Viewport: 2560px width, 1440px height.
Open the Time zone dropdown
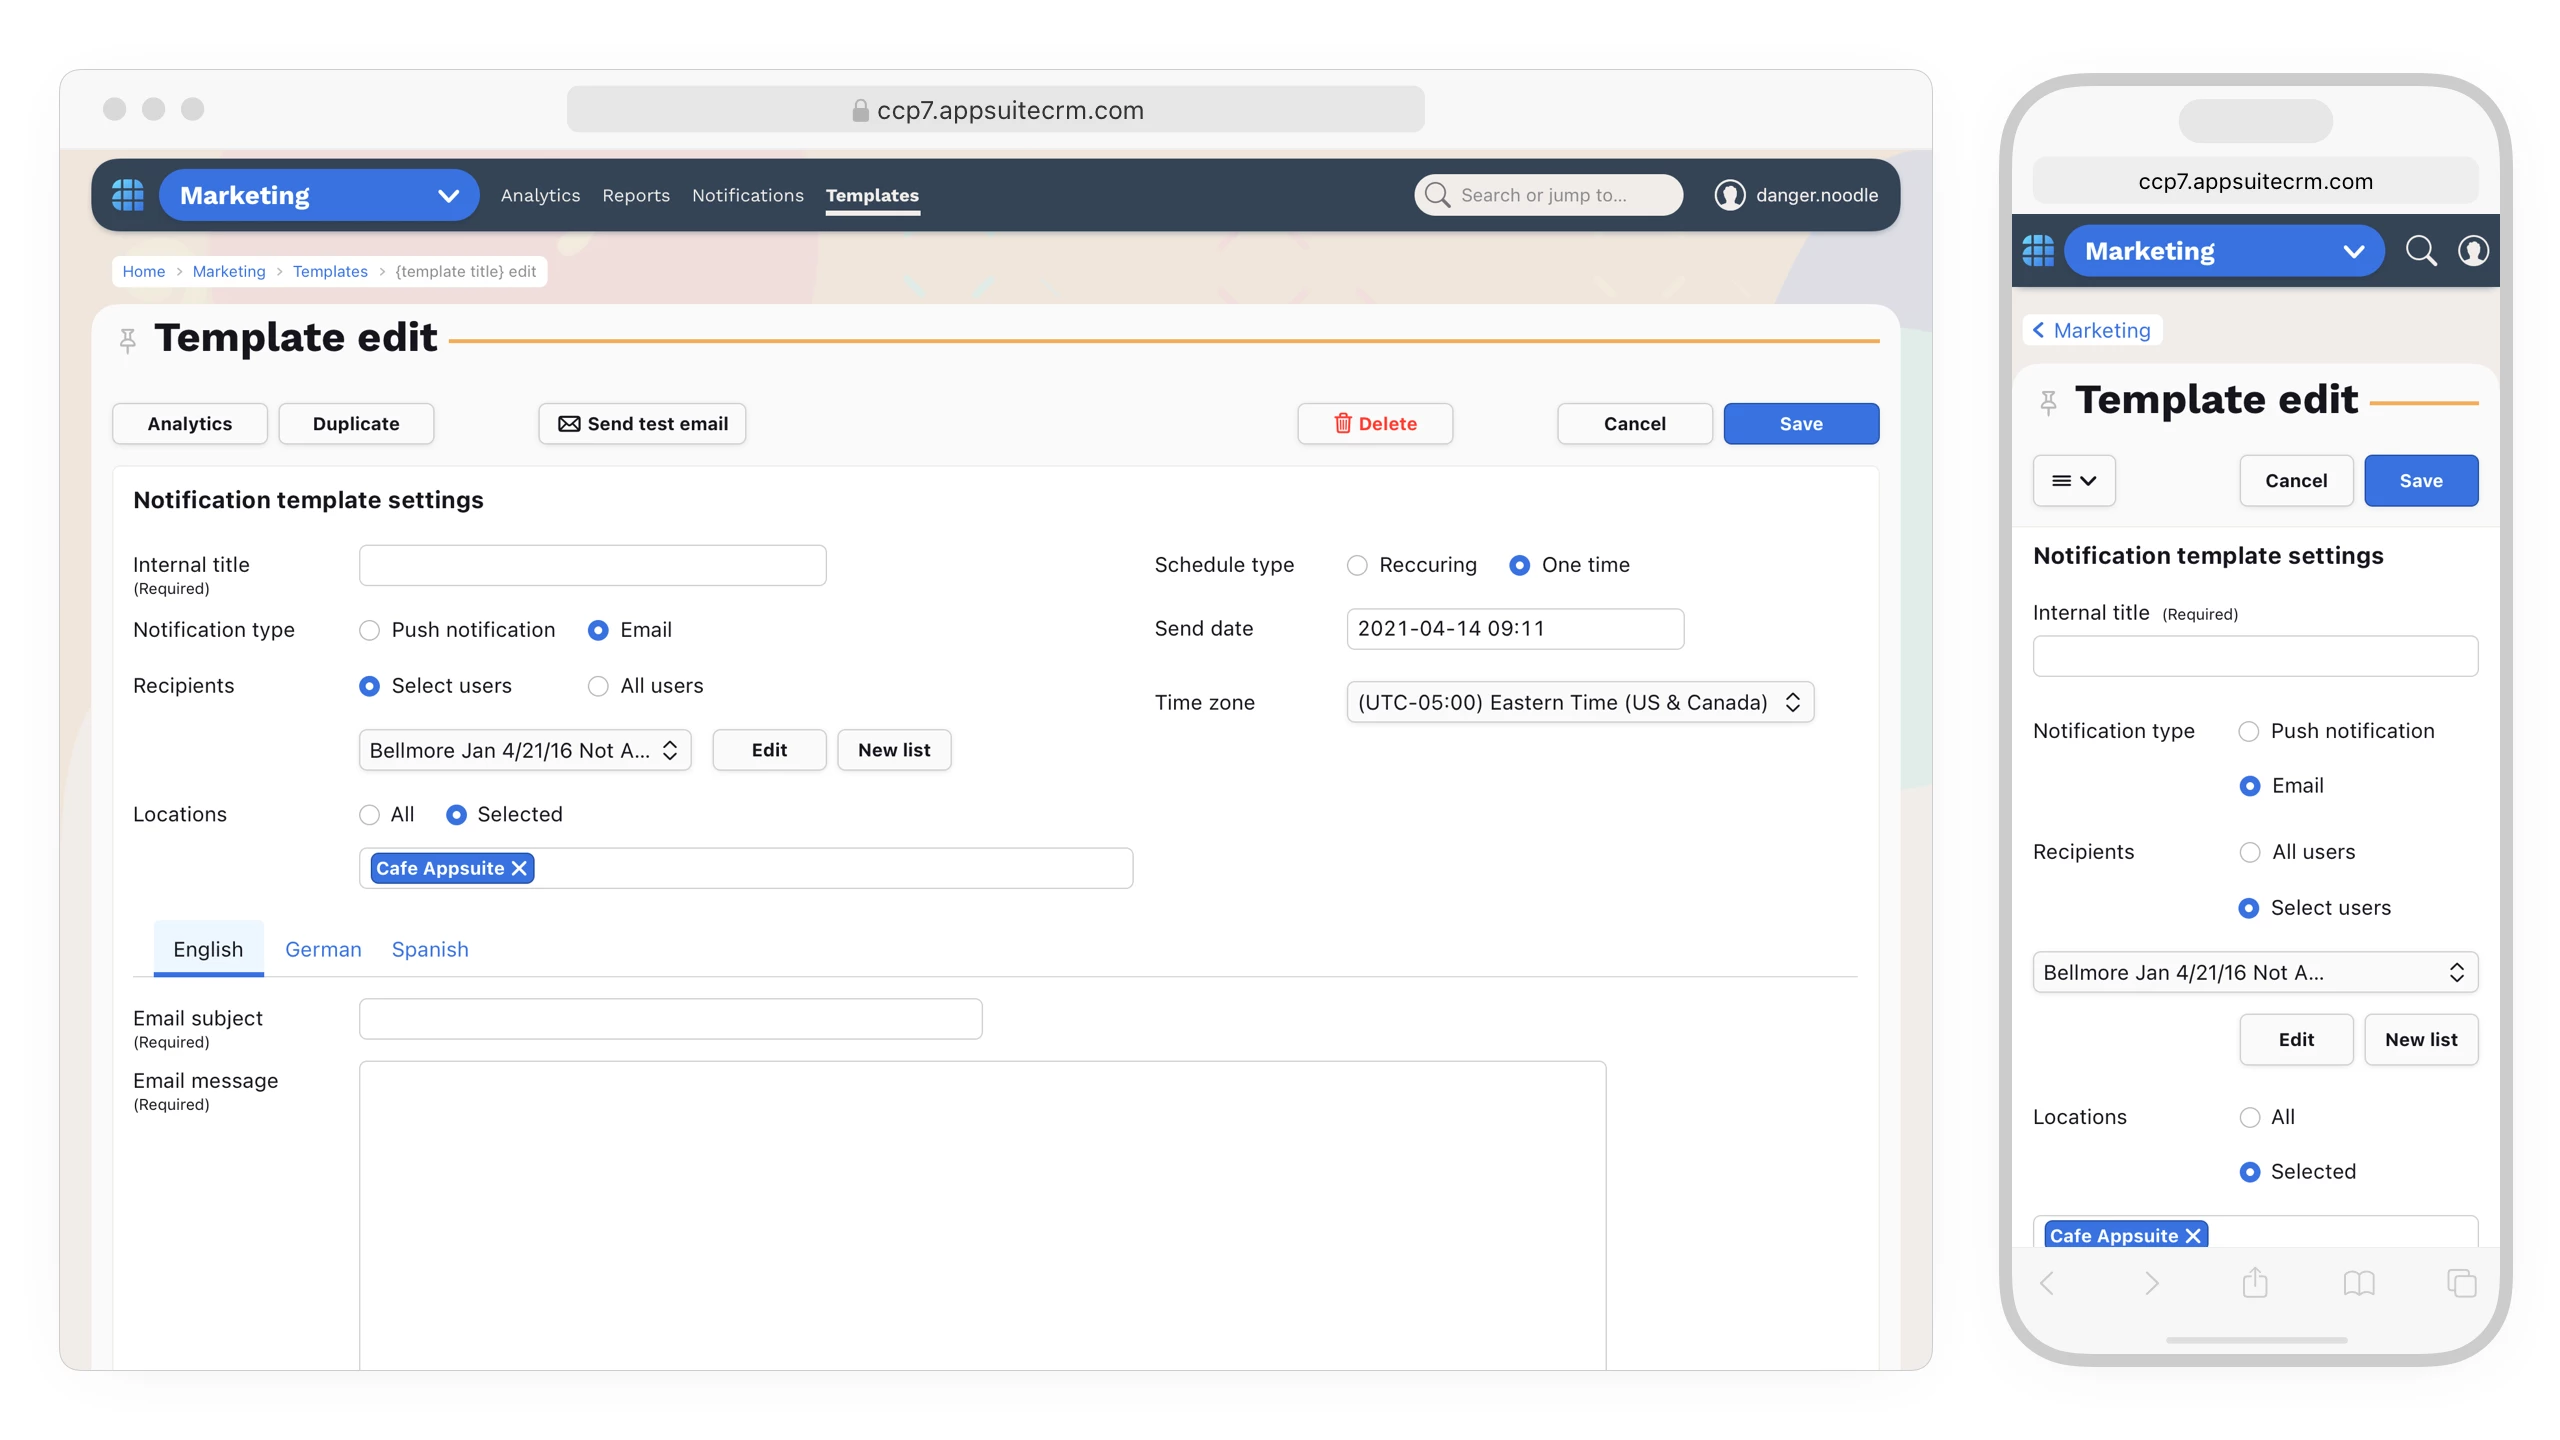[1579, 702]
